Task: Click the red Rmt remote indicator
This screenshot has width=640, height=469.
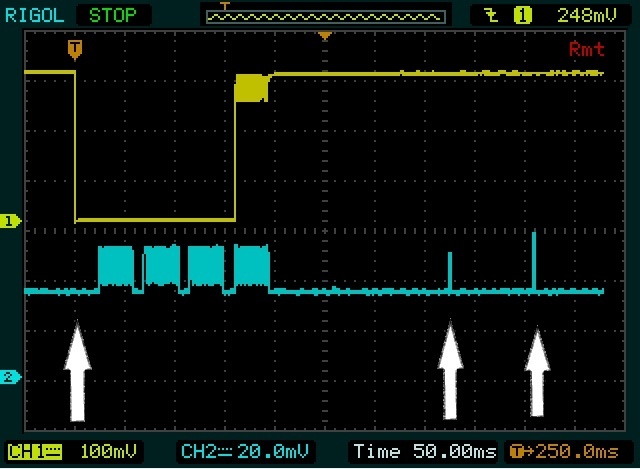Action: click(584, 47)
